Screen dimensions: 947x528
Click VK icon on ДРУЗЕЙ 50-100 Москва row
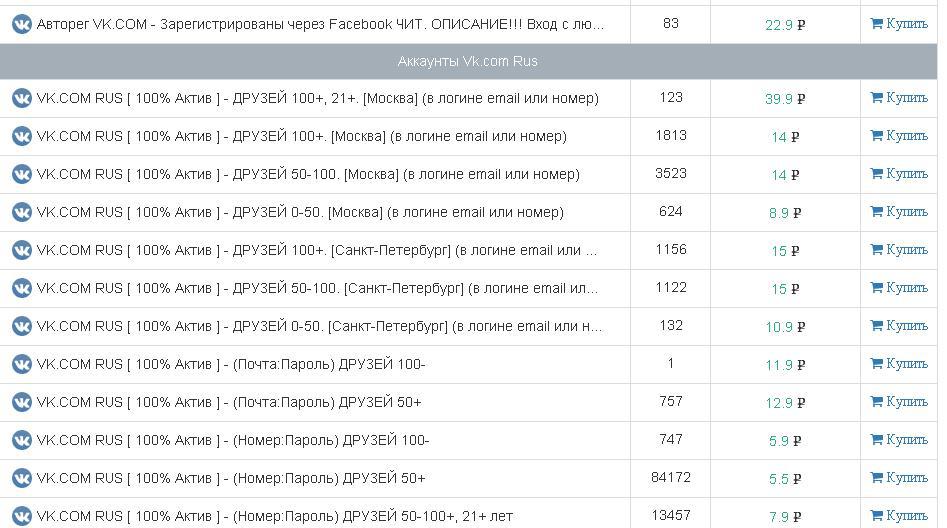pyautogui.click(x=21, y=174)
